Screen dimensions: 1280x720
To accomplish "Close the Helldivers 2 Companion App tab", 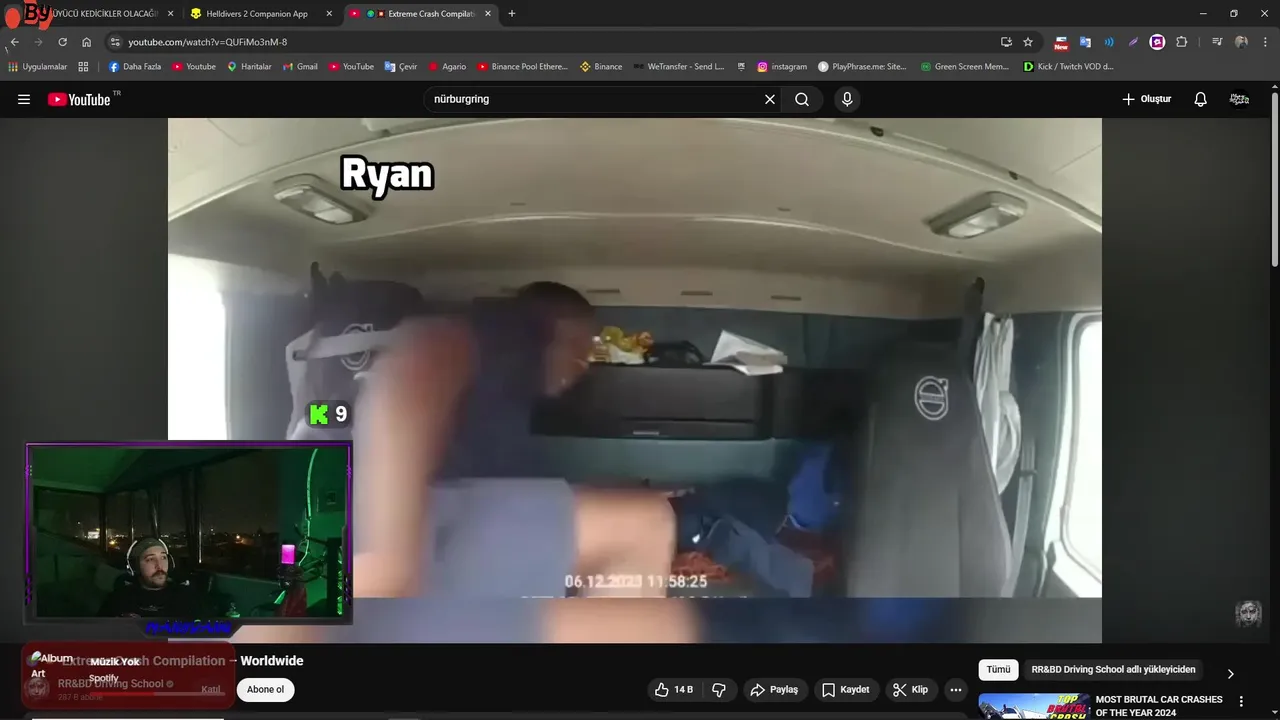I will [329, 14].
